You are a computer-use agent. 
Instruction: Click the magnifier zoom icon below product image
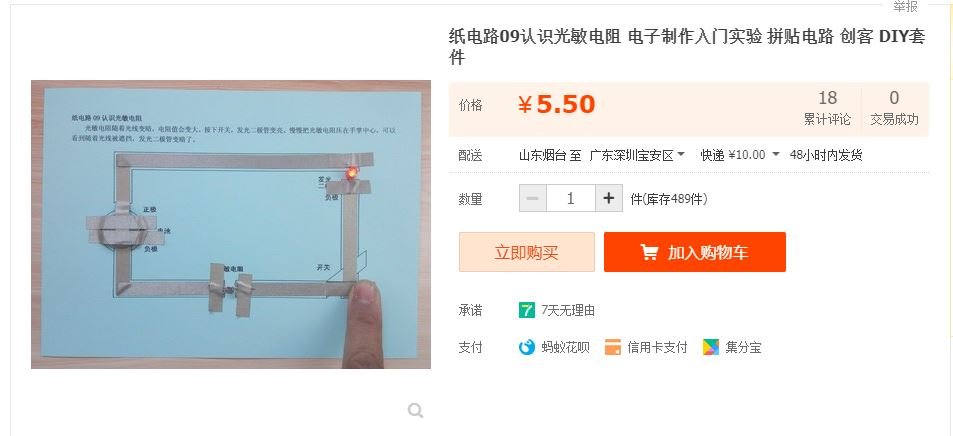click(x=415, y=411)
